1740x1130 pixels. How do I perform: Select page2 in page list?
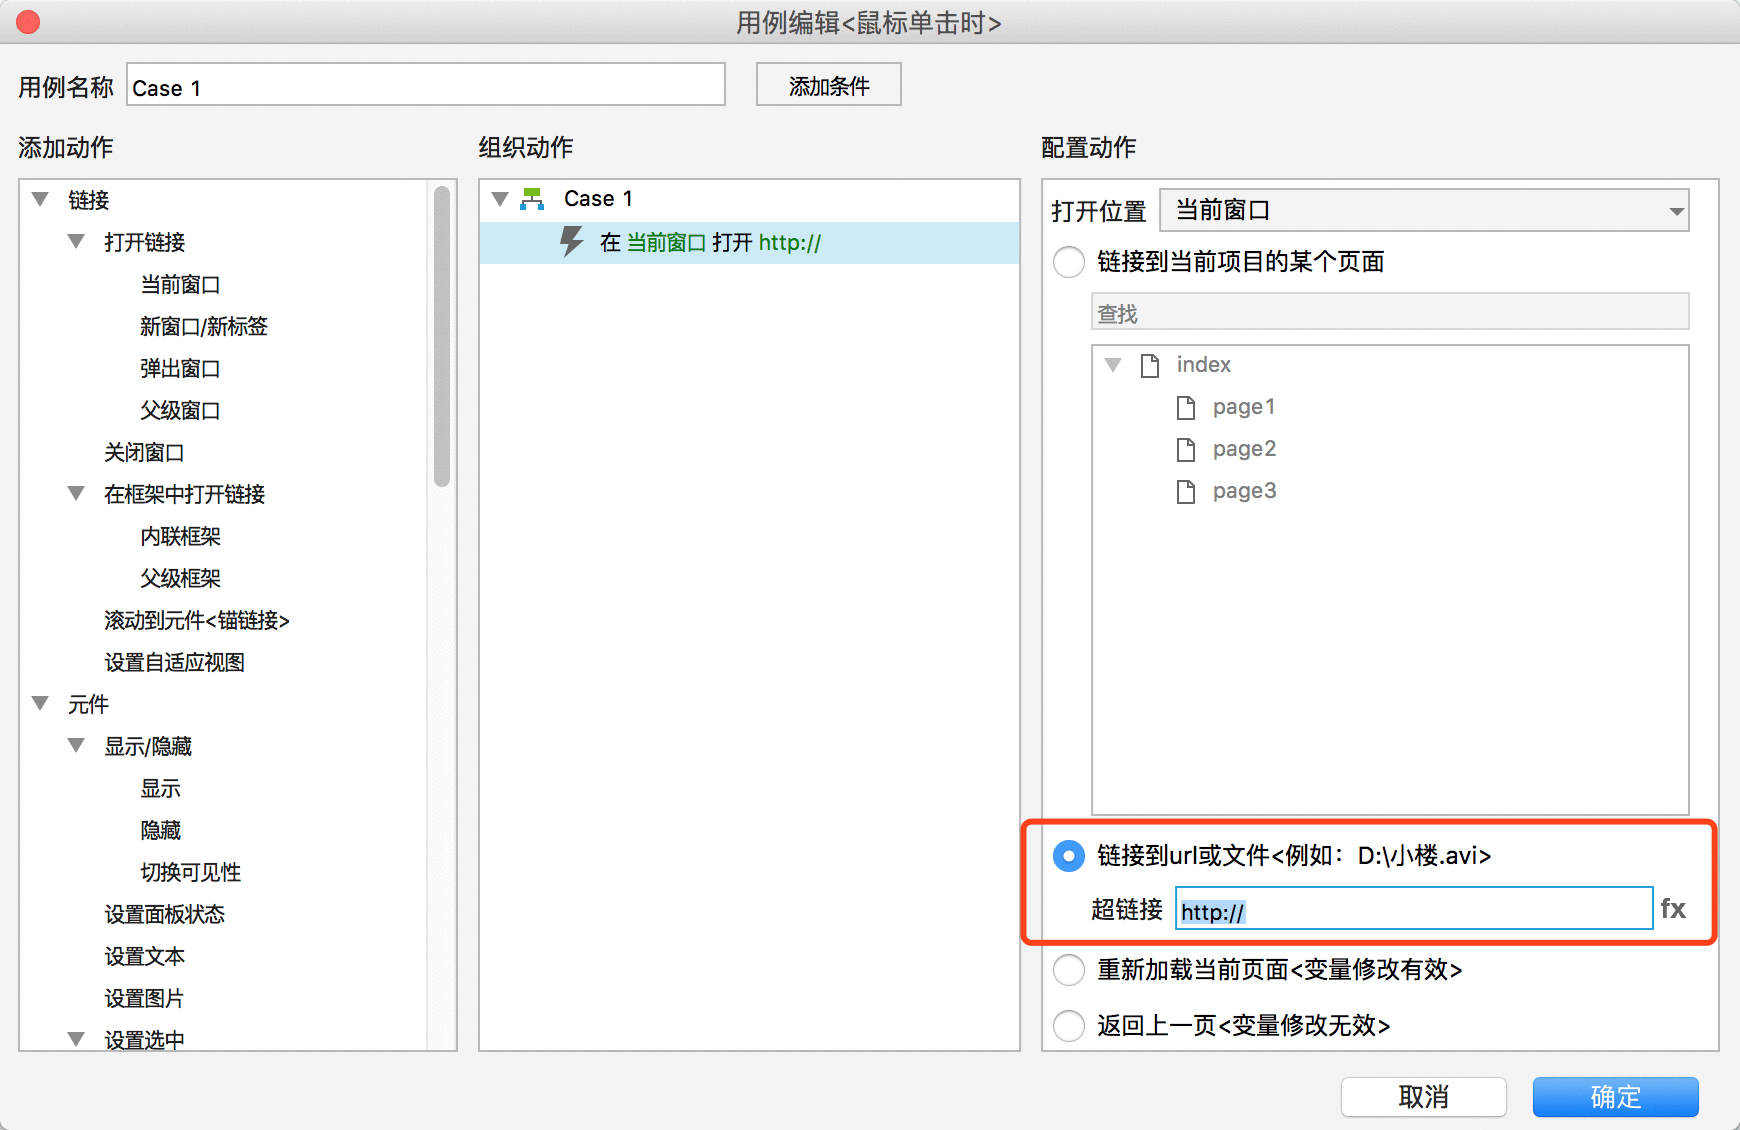point(1244,449)
